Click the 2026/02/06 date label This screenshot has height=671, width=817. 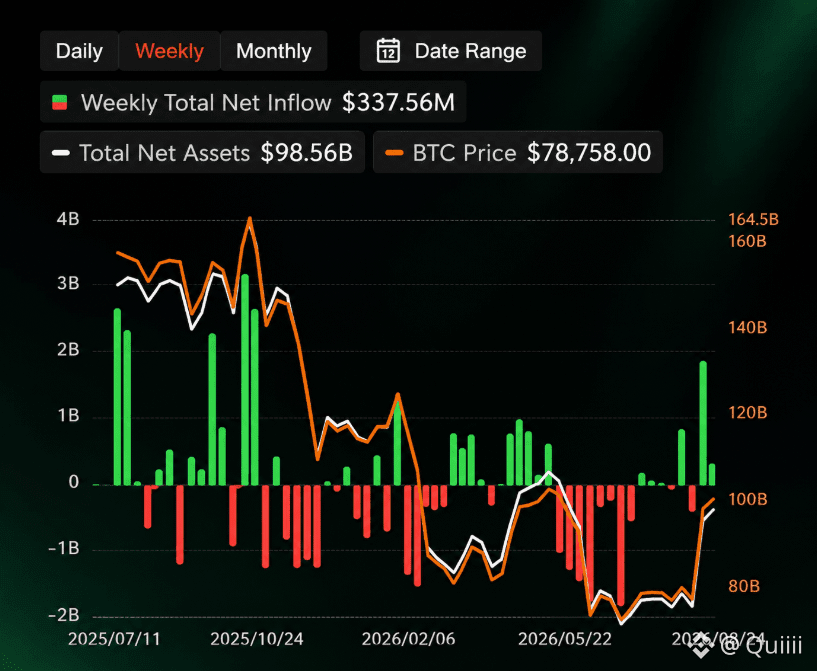(408, 639)
